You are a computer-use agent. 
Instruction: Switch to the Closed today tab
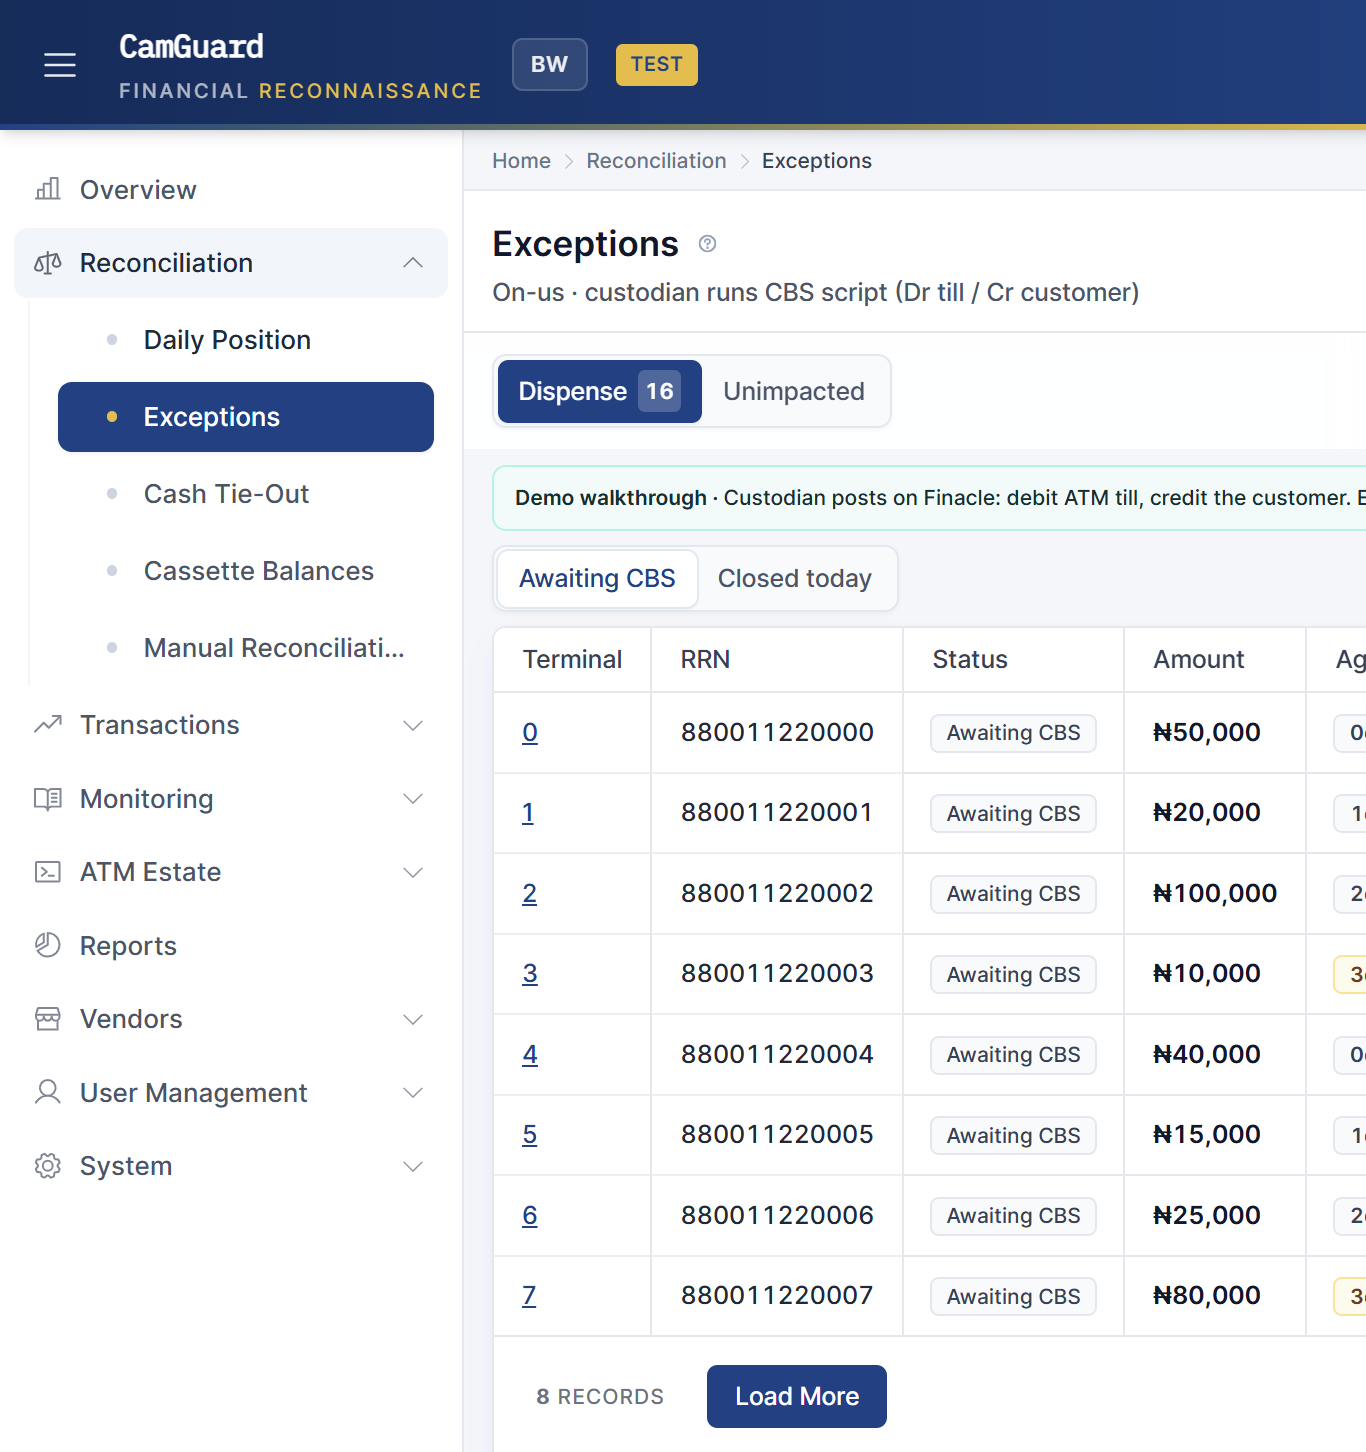[795, 578]
